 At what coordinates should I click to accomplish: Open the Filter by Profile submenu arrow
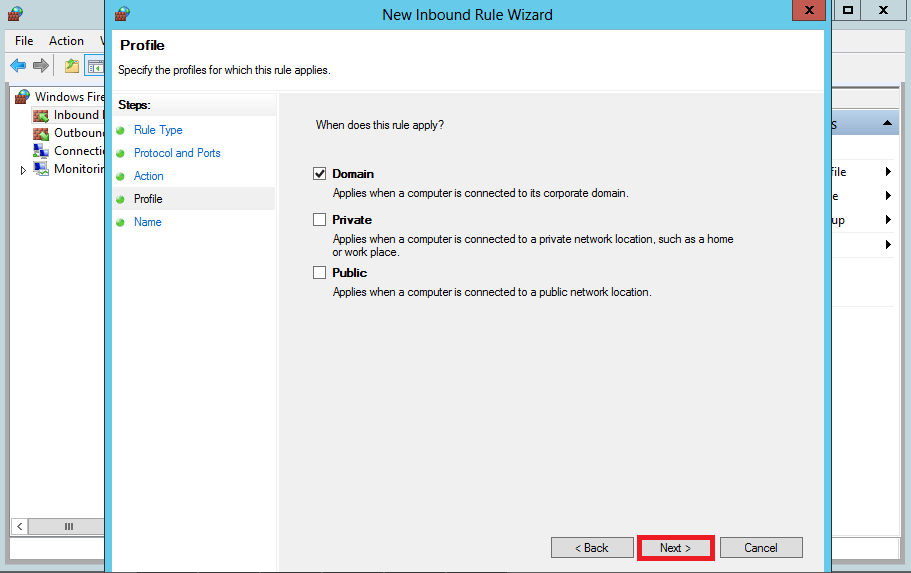[x=887, y=172]
